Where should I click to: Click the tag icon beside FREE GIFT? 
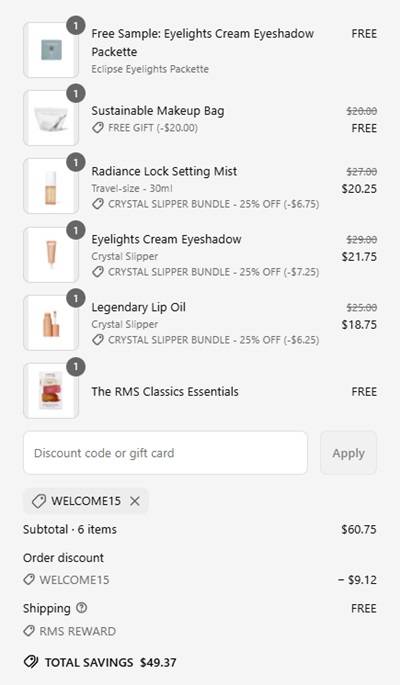coord(98,128)
